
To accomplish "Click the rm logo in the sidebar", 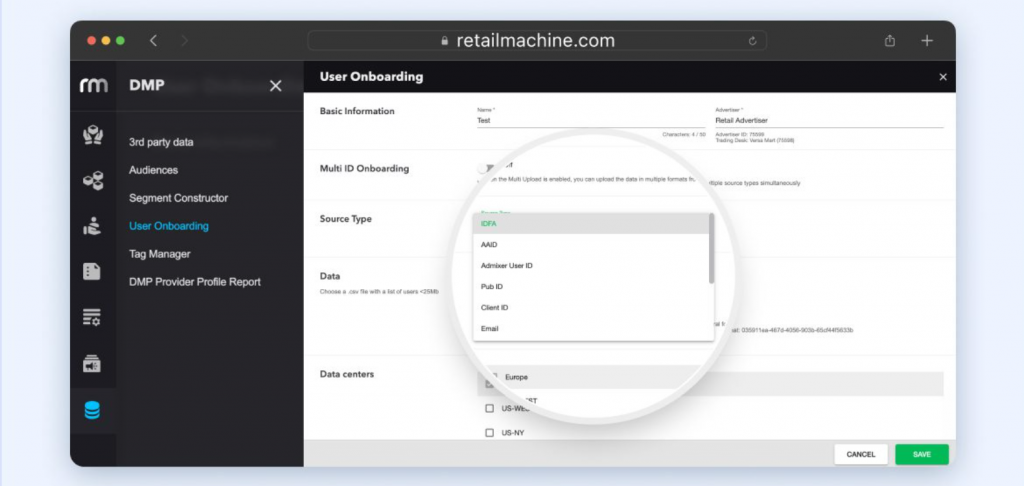I will [x=92, y=86].
